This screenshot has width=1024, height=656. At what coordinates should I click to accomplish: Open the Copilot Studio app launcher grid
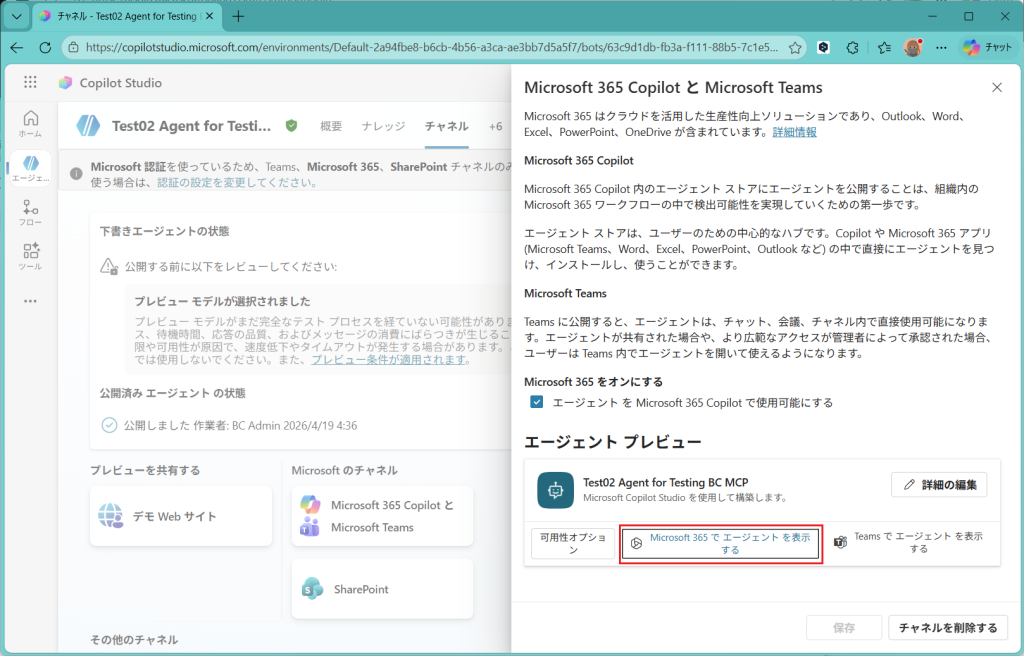pyautogui.click(x=30, y=83)
